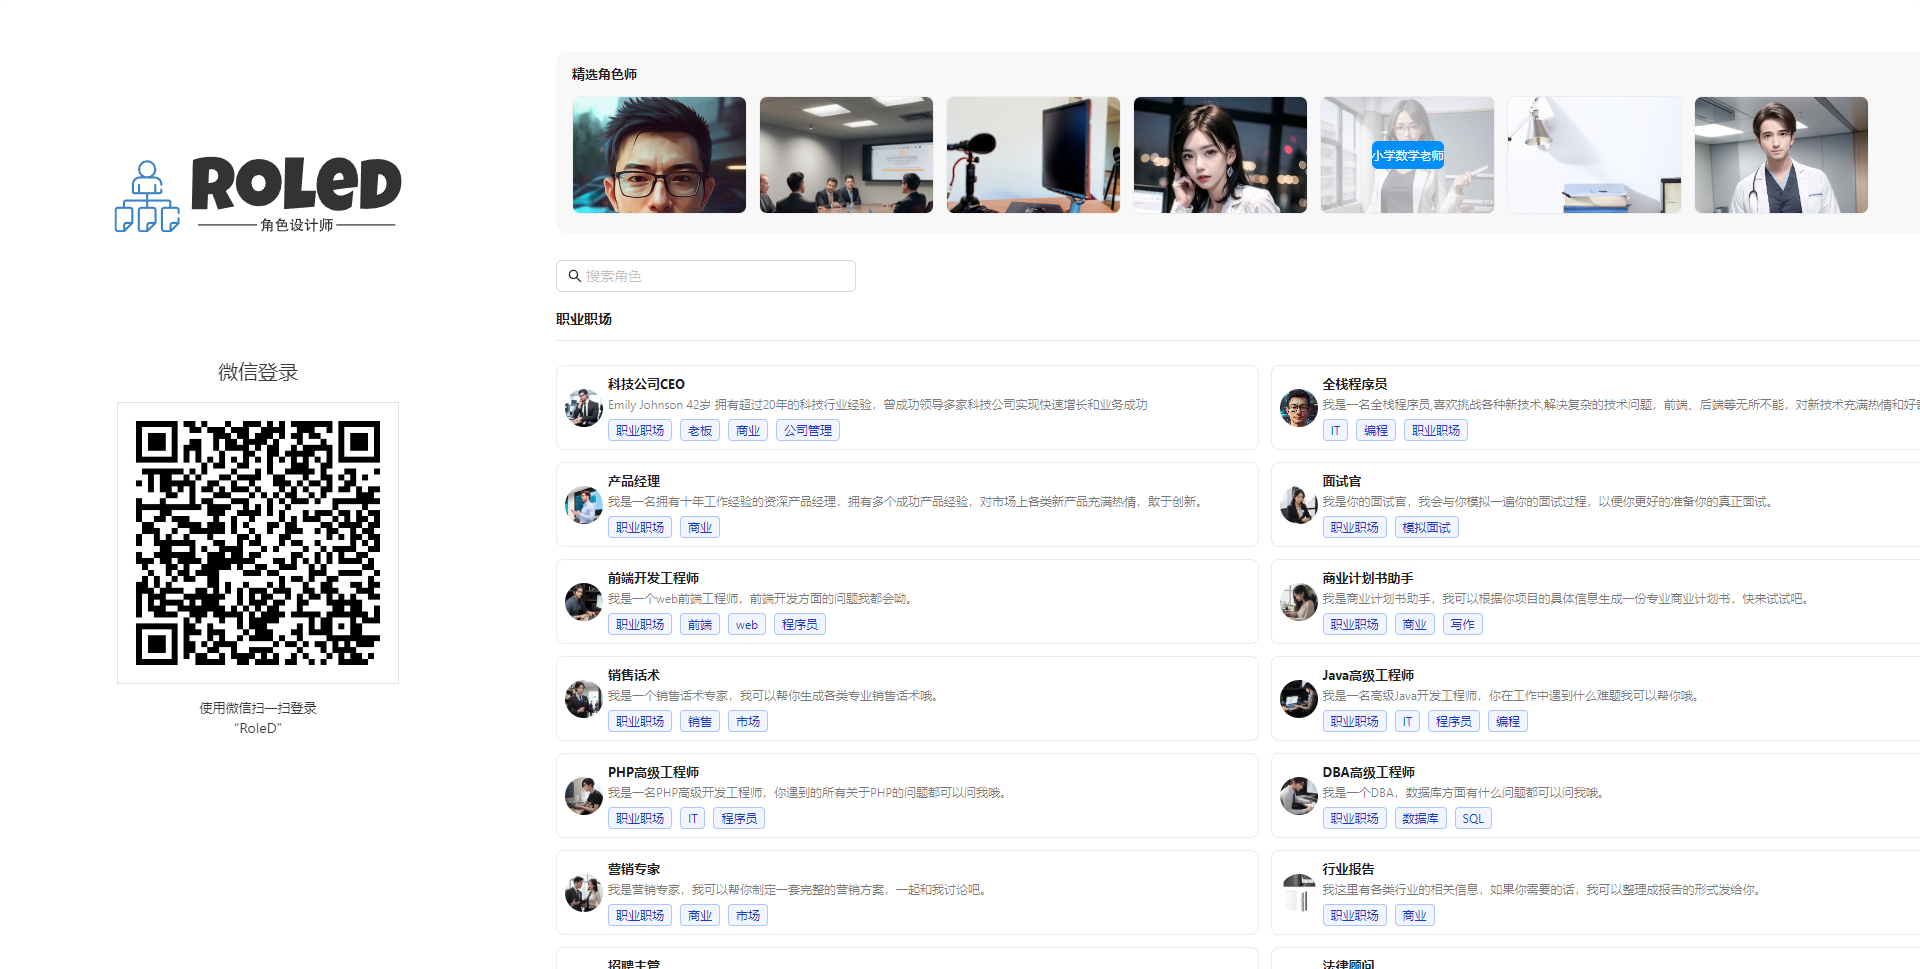Select the 公司管理 tag under 科技公司CEO
1920x969 pixels.
pyautogui.click(x=807, y=430)
